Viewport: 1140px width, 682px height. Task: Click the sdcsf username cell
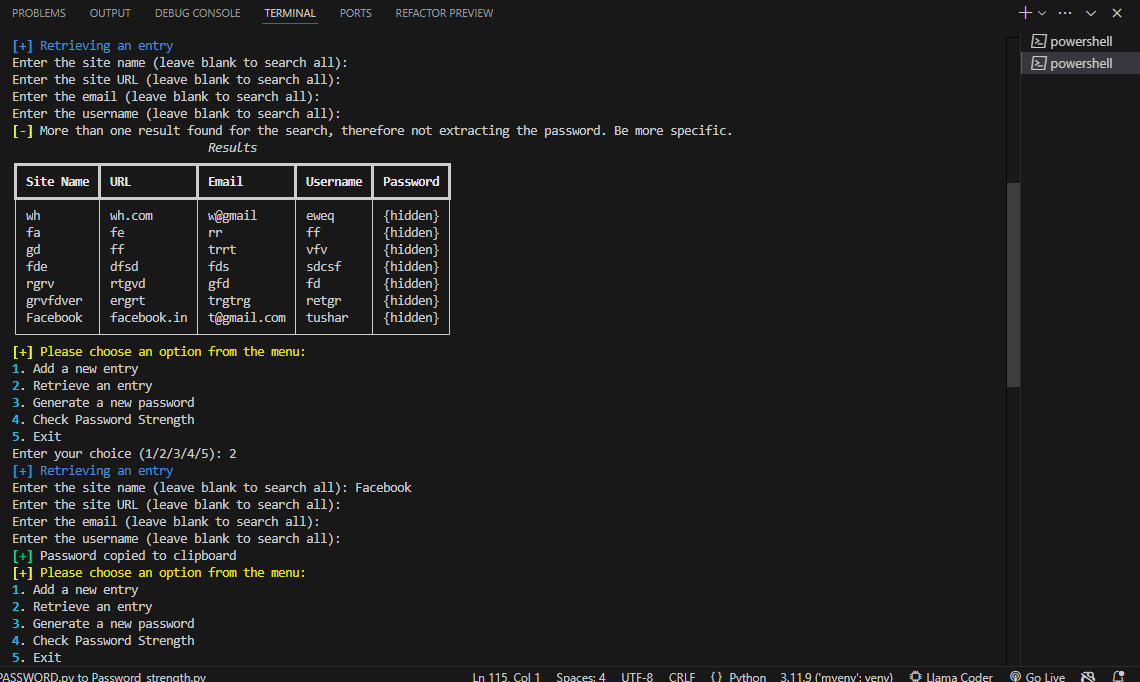[x=324, y=267]
